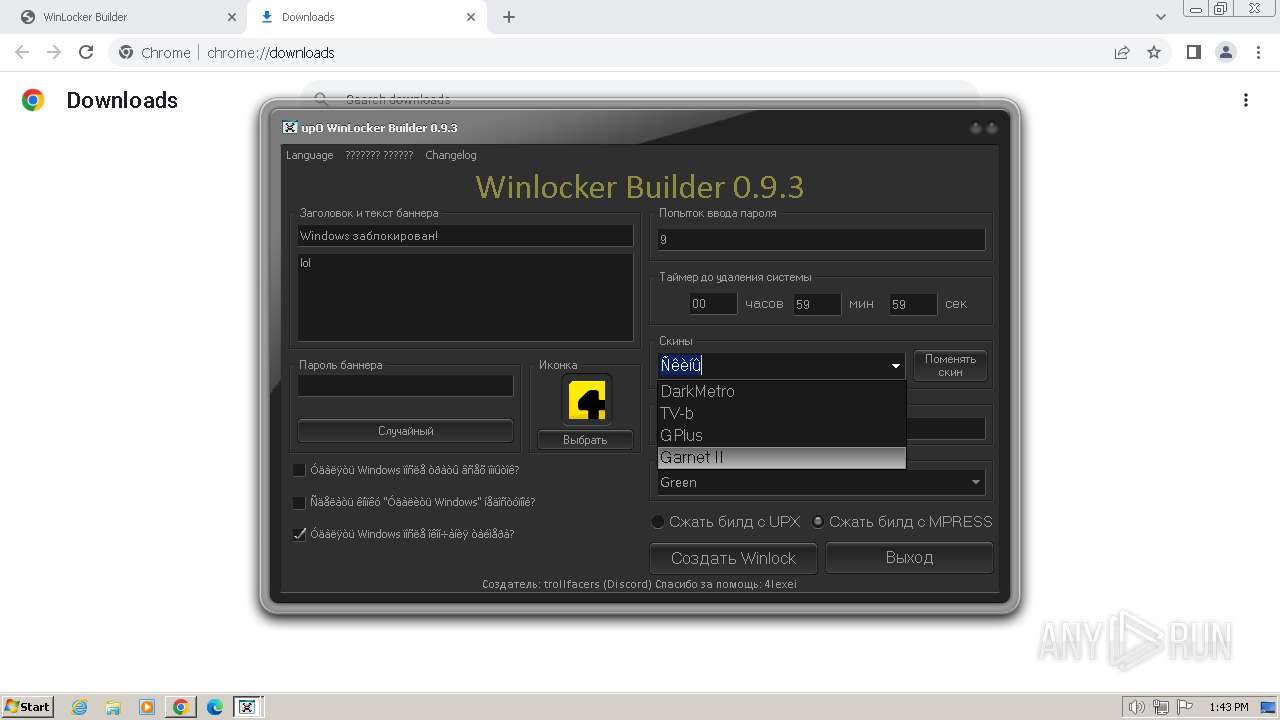Open the Chrome profile avatar

pos(1225,52)
